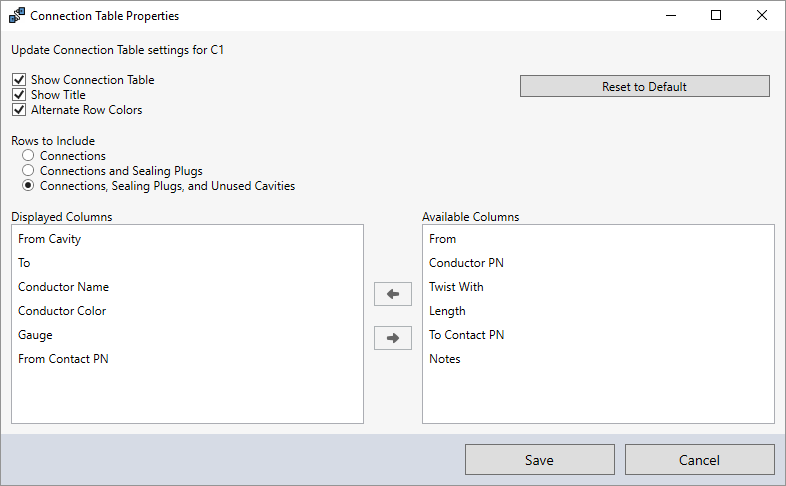The height and width of the screenshot is (486, 786).
Task: Close the Connection Table Properties window
Action: (762, 16)
